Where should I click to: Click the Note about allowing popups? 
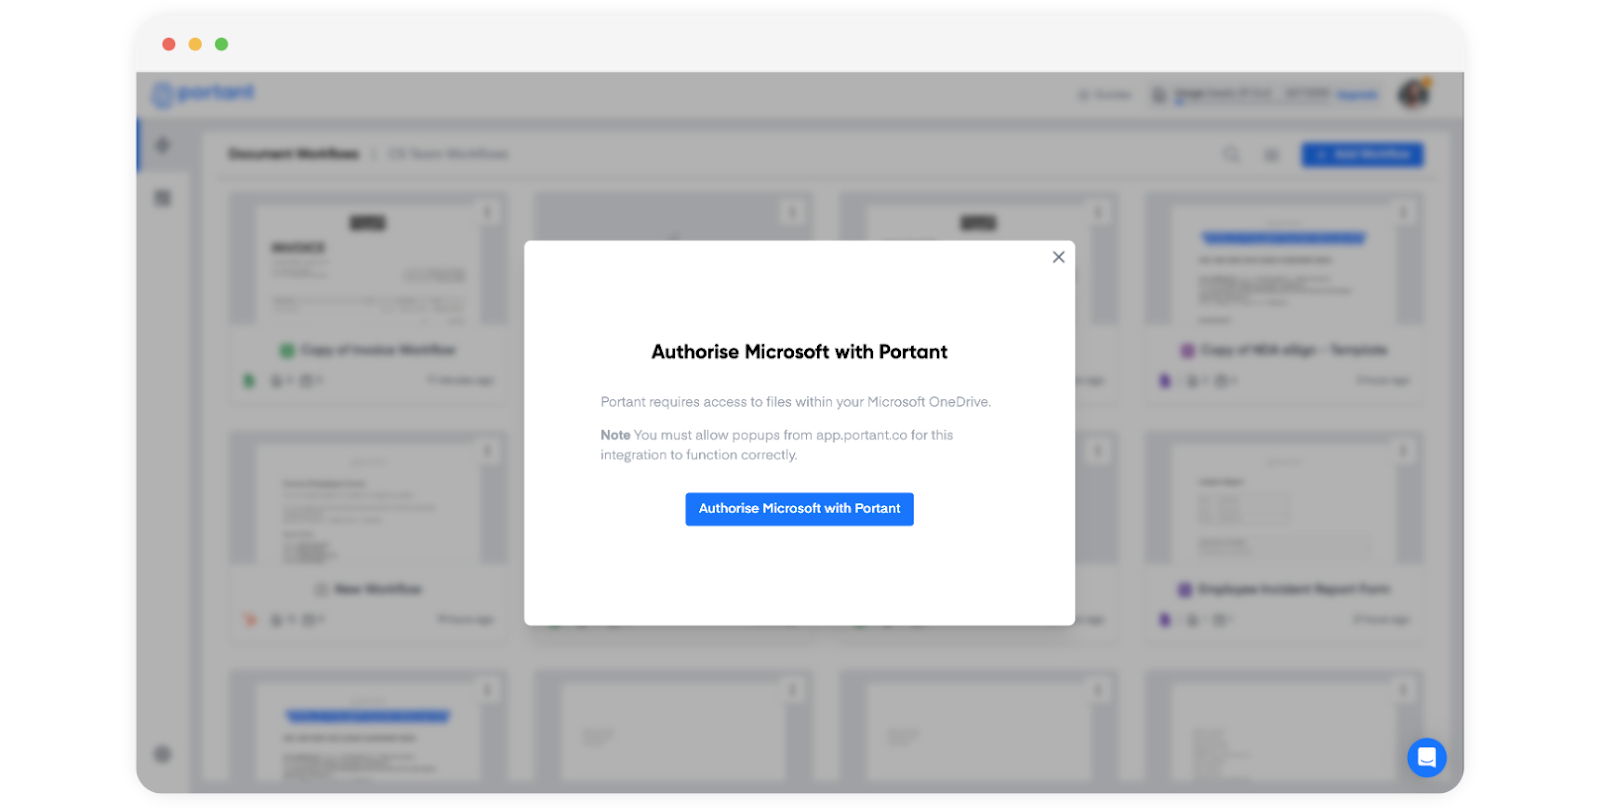coord(776,445)
